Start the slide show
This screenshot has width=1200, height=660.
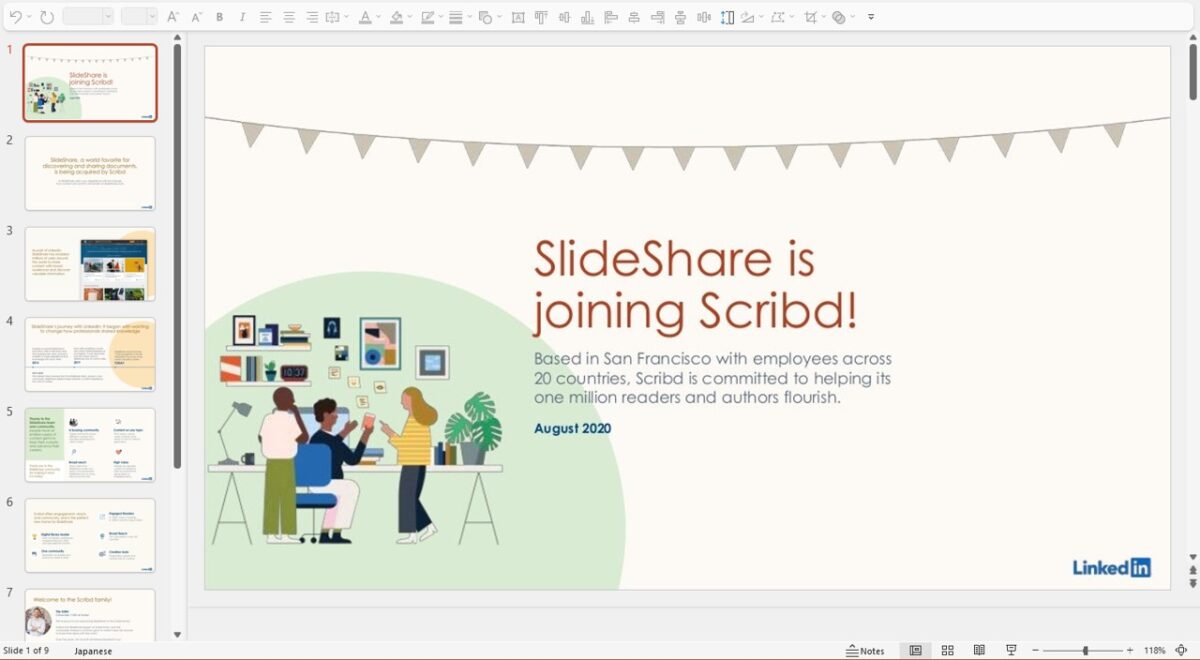[1011, 650]
